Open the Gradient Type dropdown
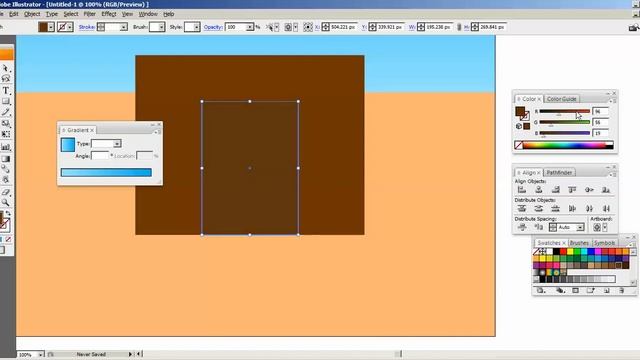 (x=117, y=144)
